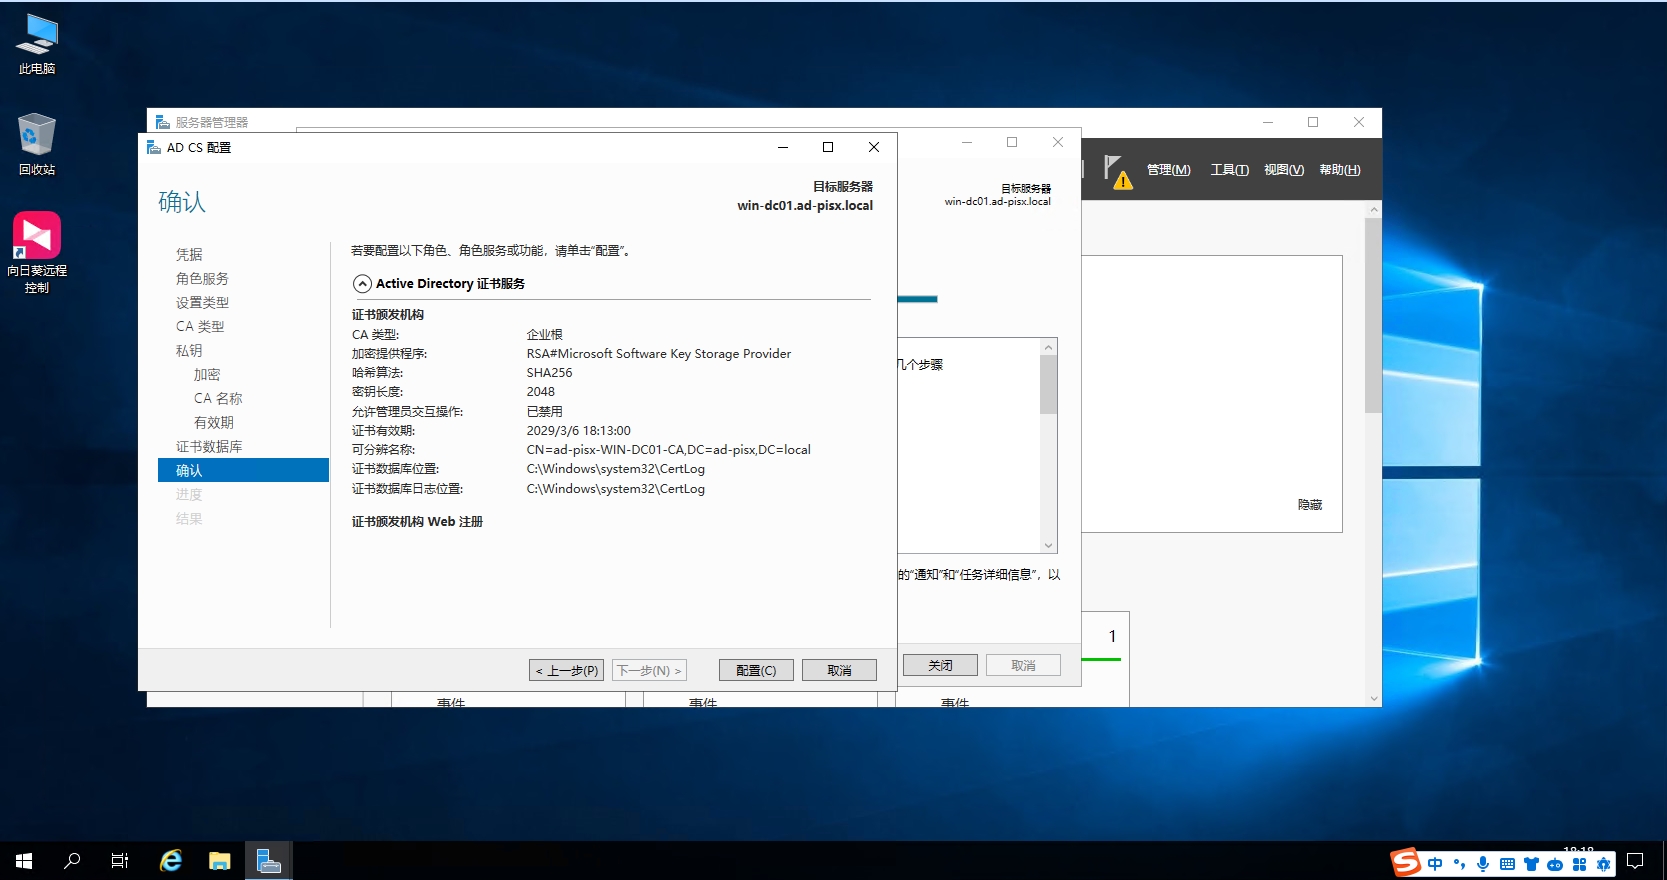Open Internet Explorer from the taskbar
Viewport: 1667px width, 880px height.
tap(171, 861)
